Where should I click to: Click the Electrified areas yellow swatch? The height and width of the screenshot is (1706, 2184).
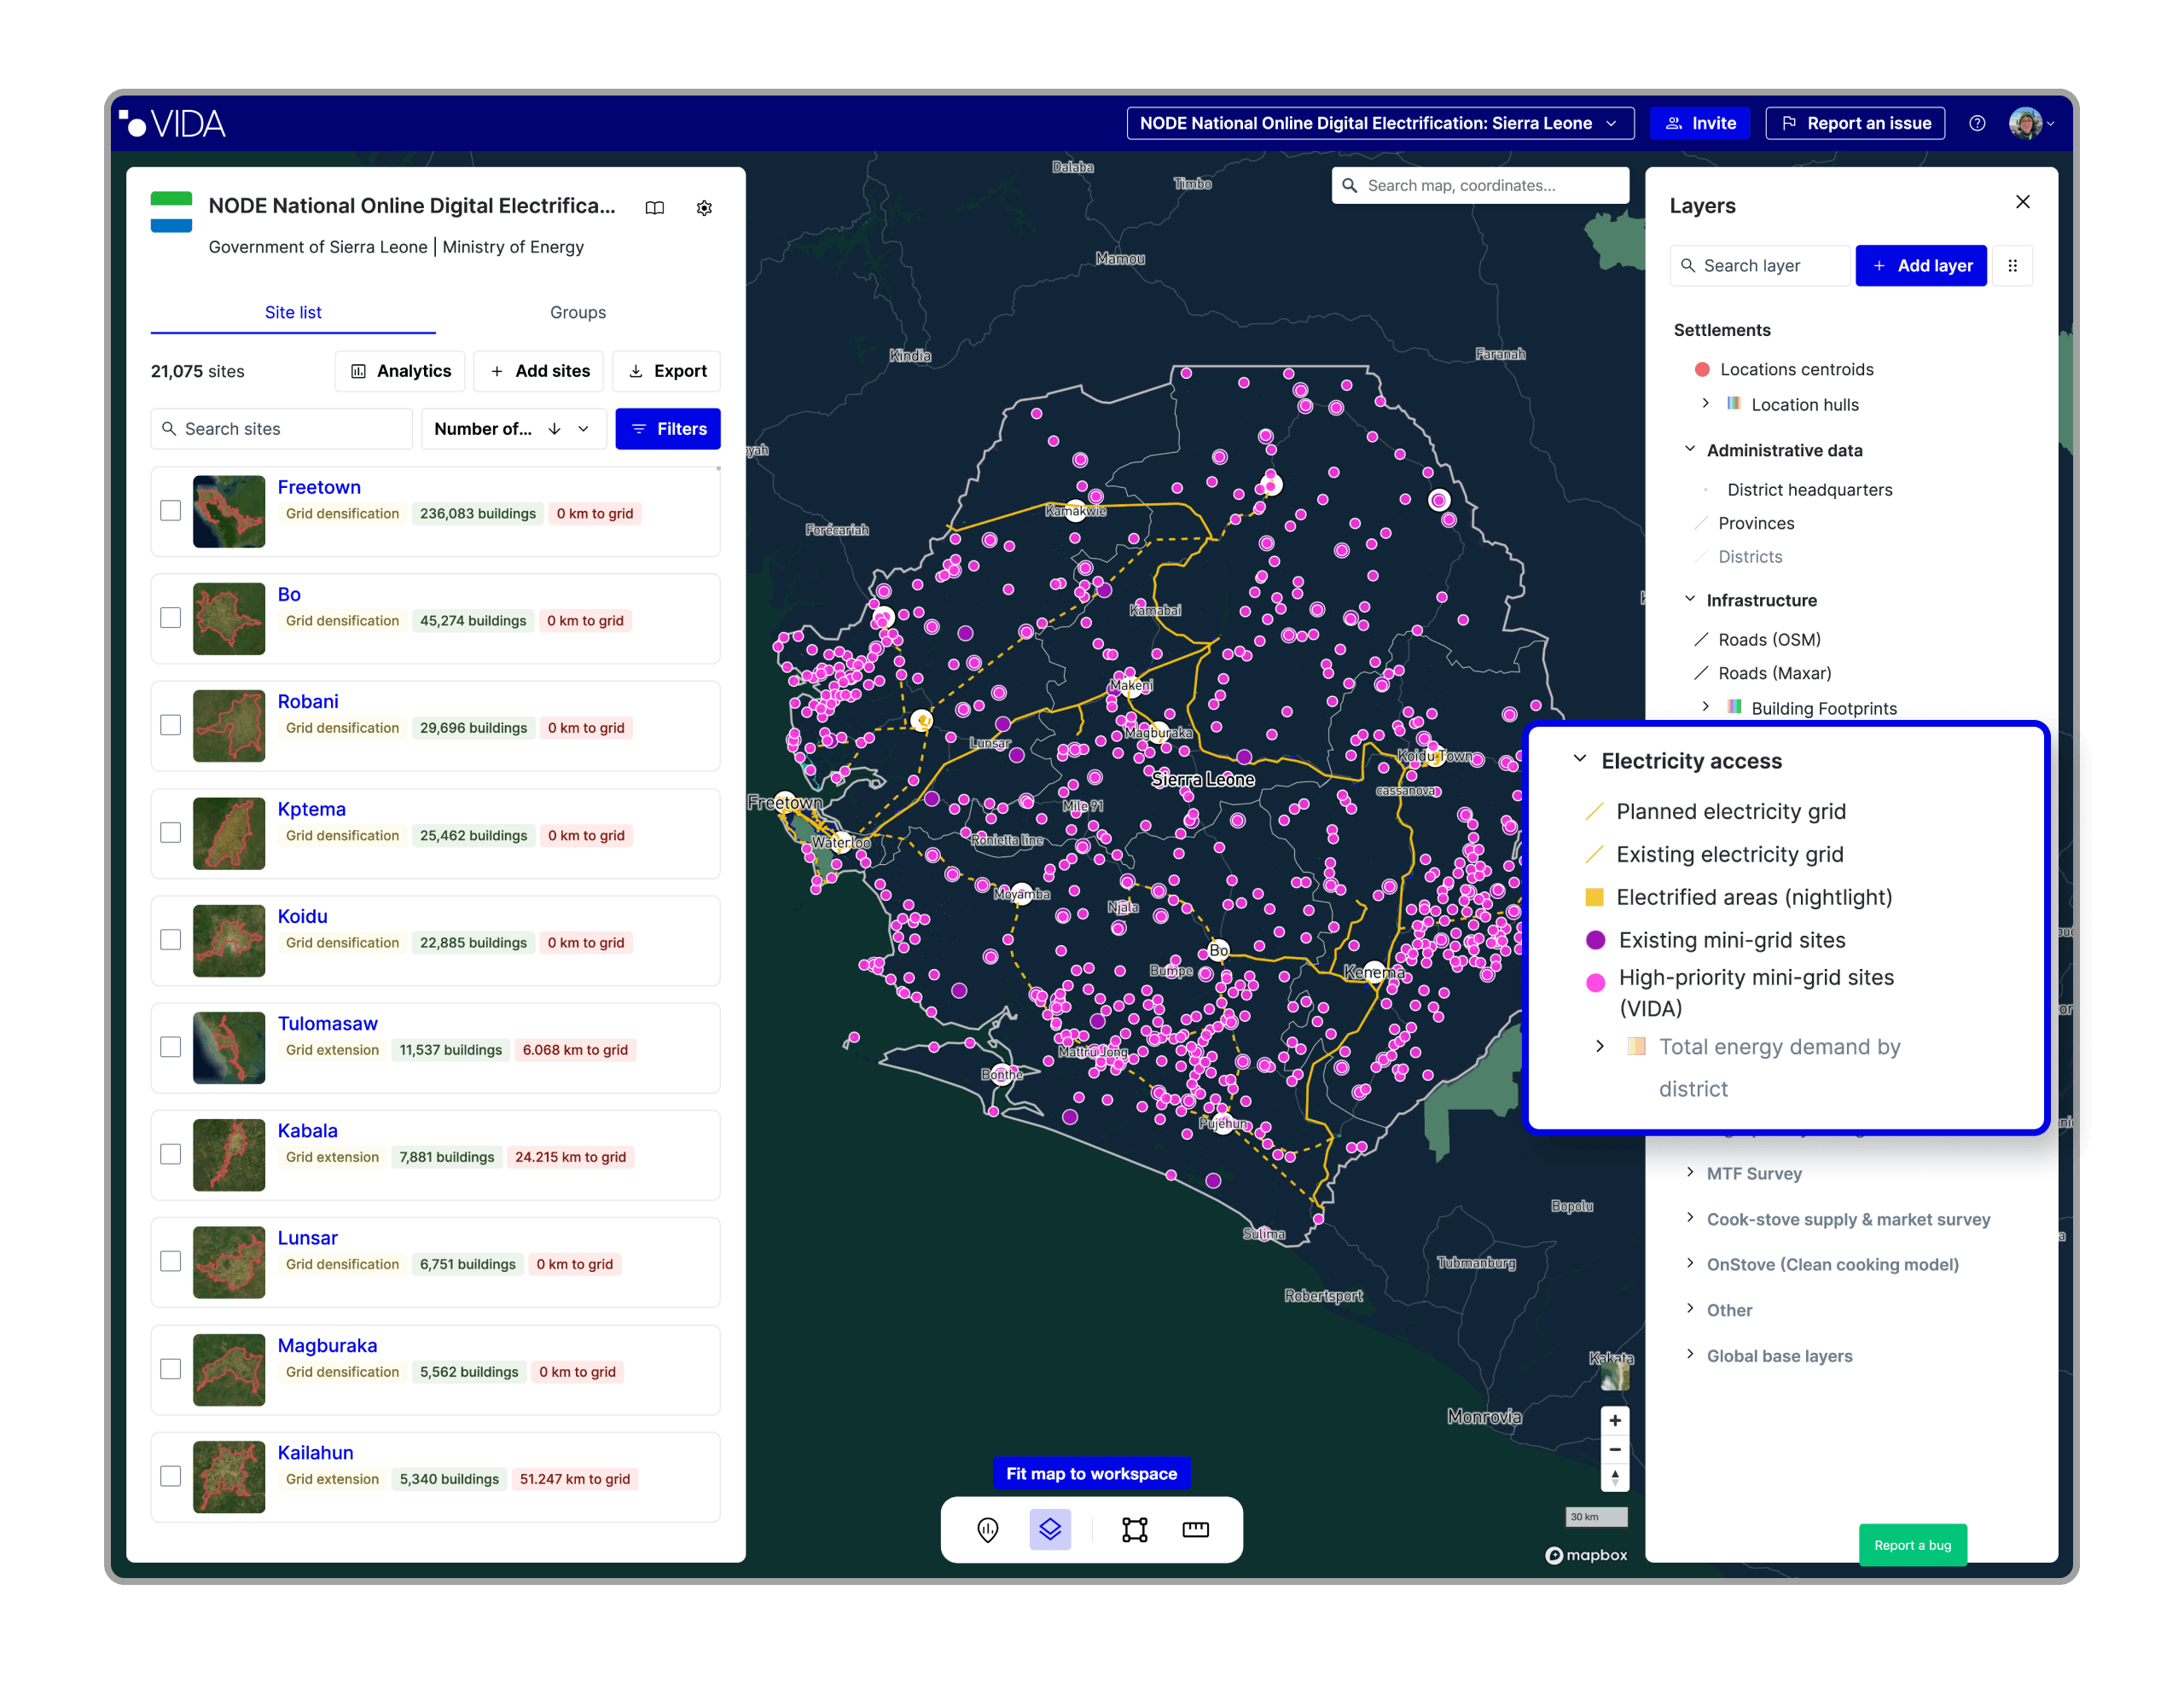1594,897
